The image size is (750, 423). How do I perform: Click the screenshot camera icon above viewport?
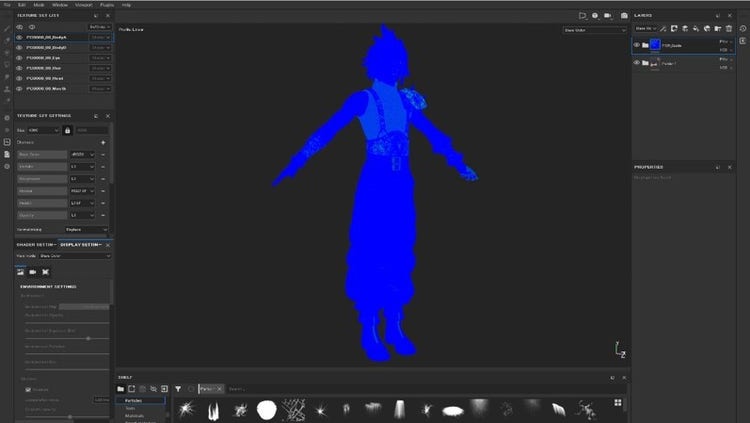tap(624, 16)
